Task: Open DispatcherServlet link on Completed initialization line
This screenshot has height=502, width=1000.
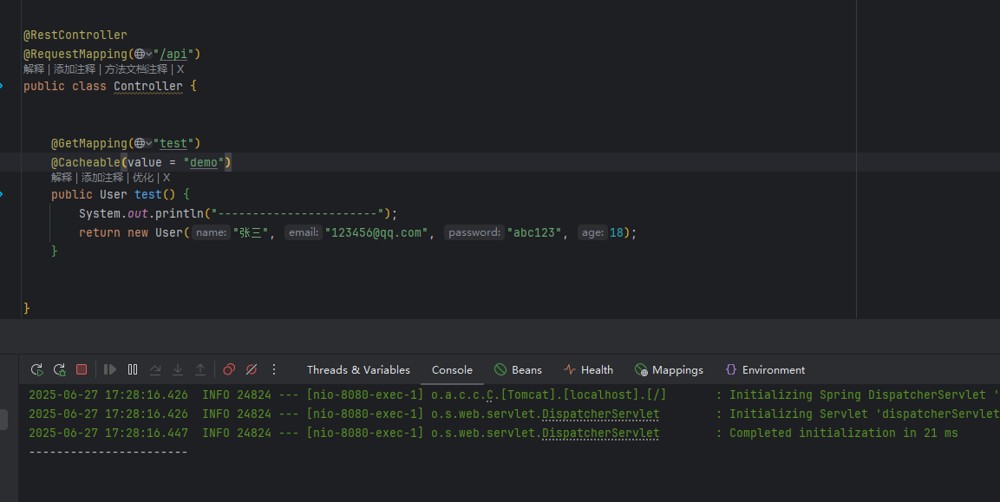Action: 600,433
